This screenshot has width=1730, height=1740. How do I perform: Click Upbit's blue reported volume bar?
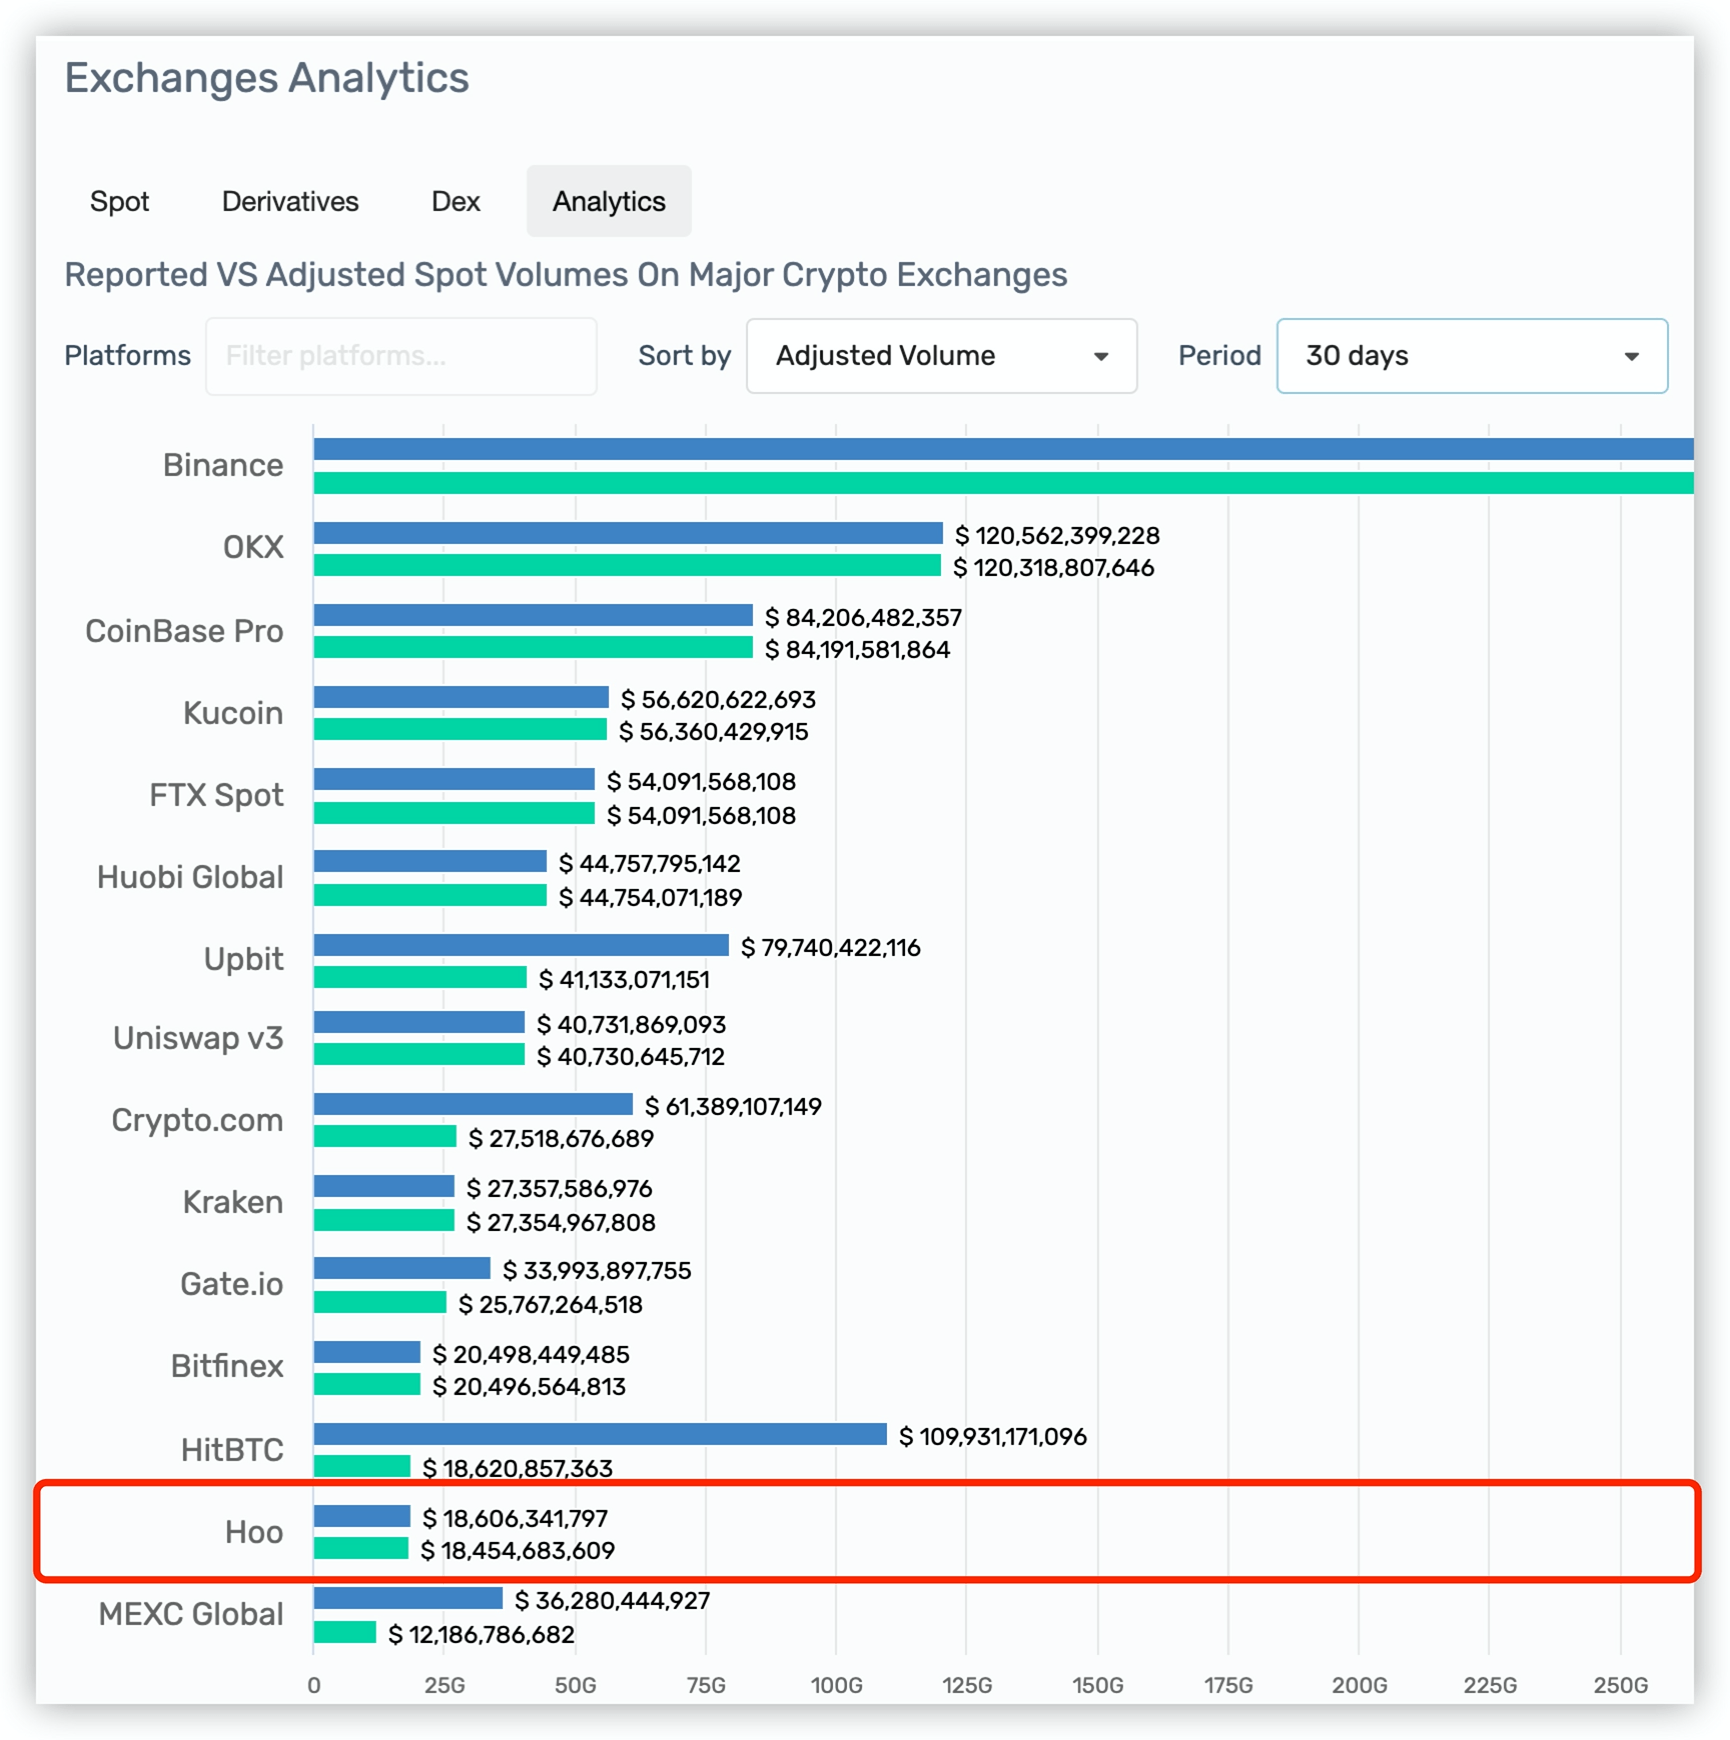[x=520, y=945]
